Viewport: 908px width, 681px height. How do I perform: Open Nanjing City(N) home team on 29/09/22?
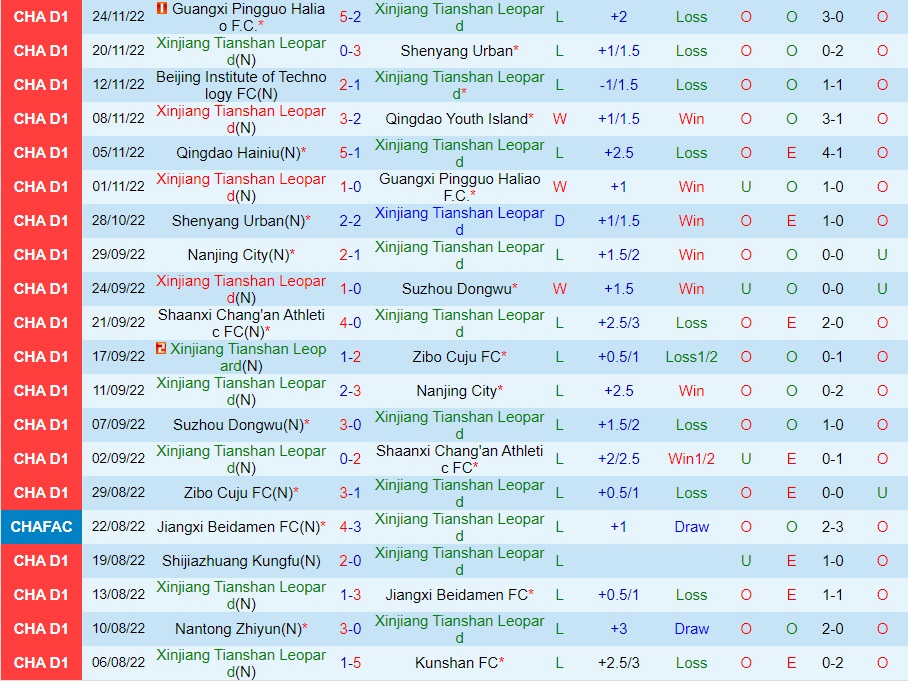(x=241, y=255)
